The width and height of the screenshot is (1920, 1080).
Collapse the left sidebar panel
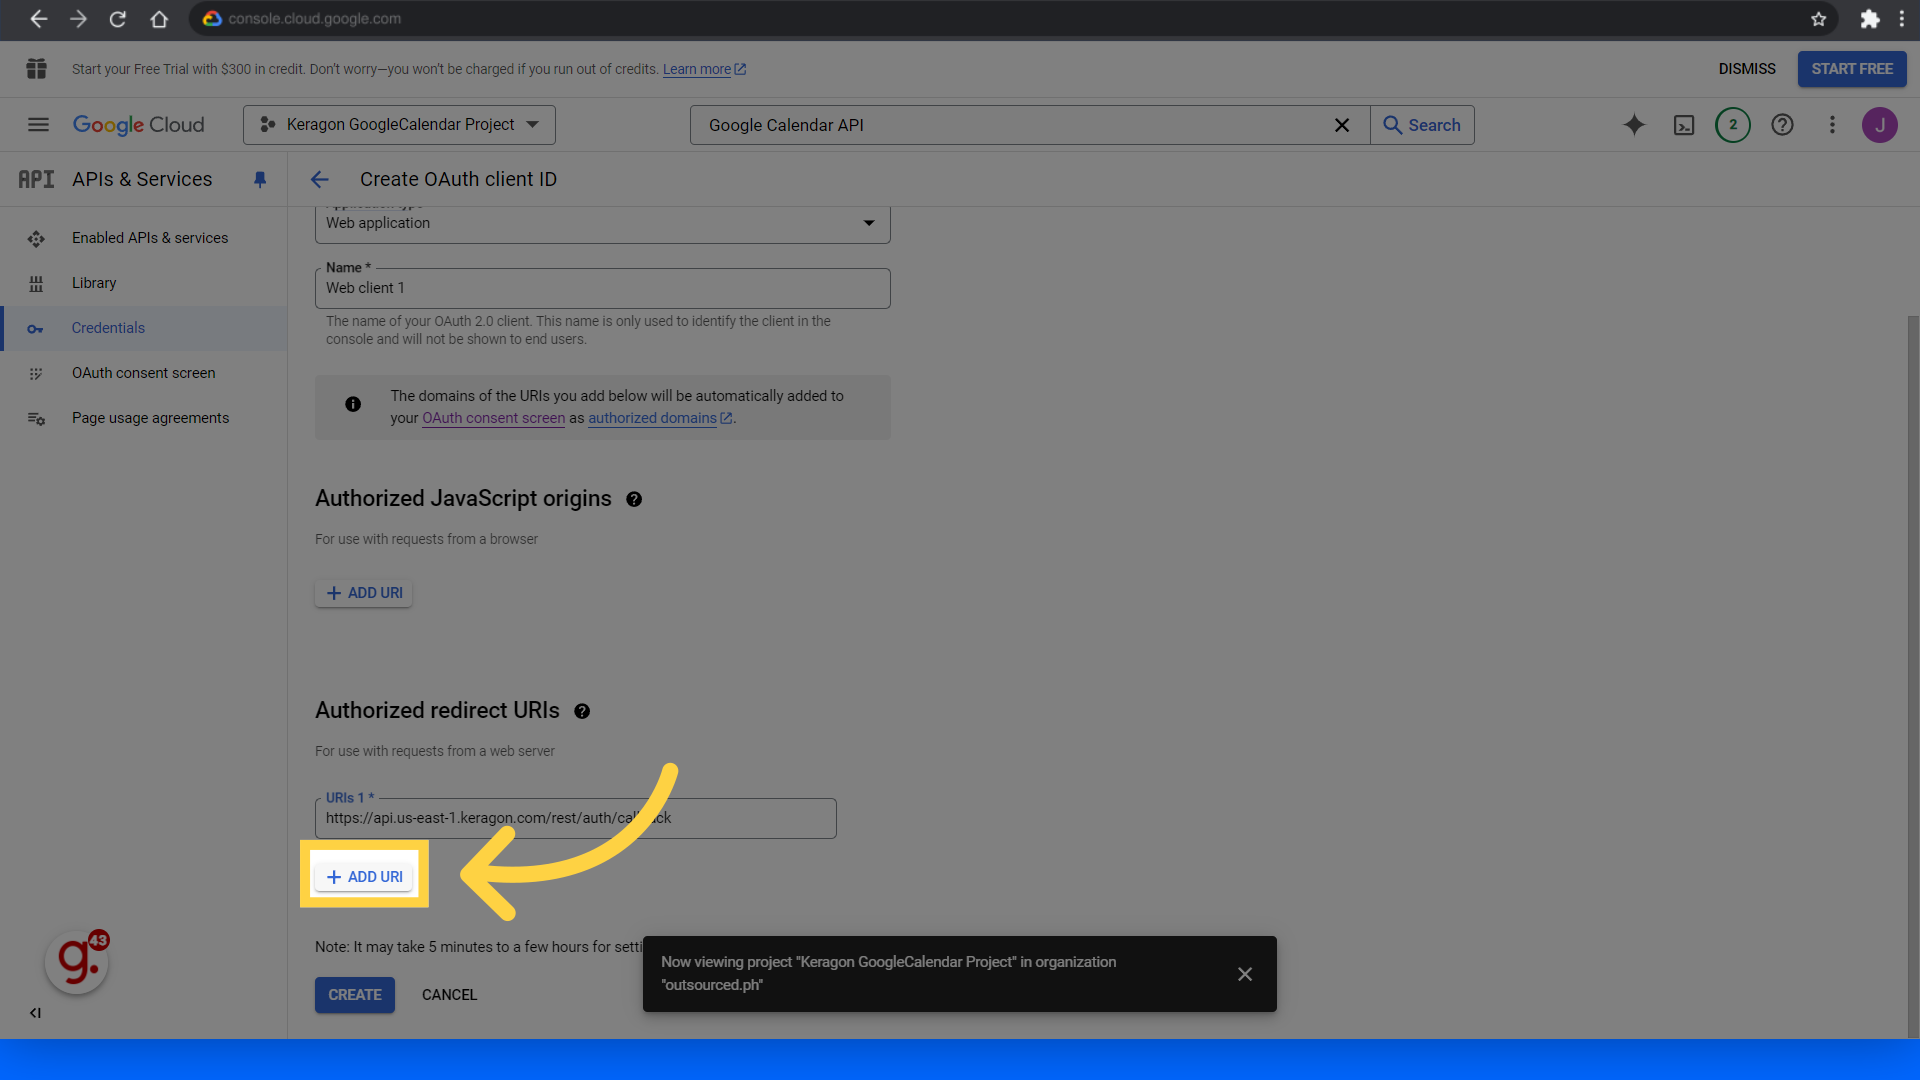(x=35, y=1013)
